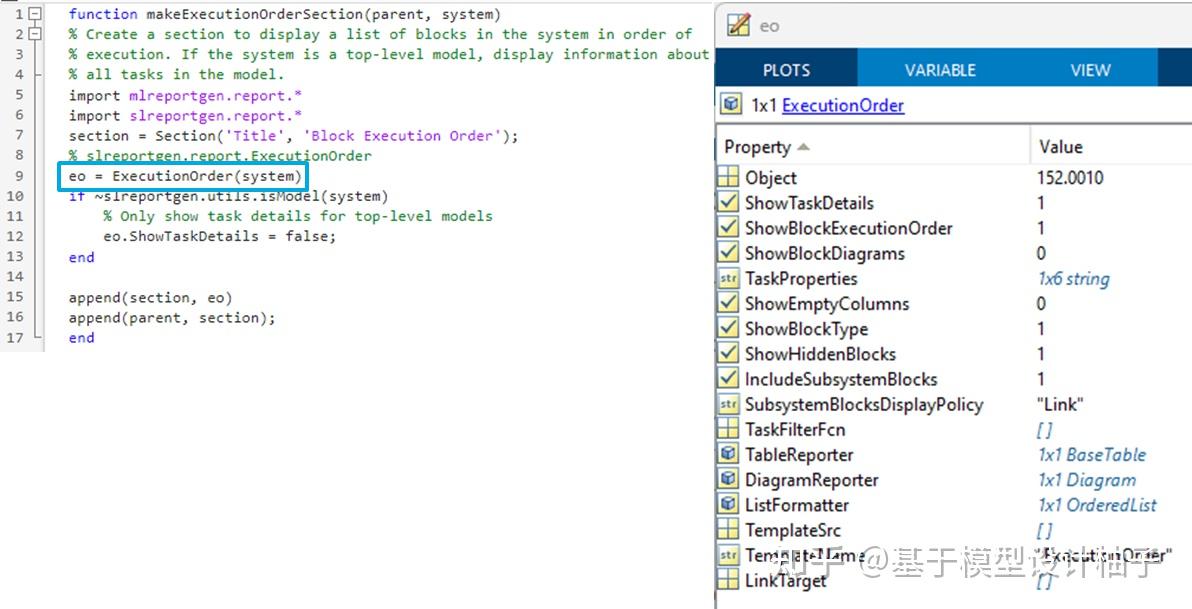Open the VIEW tab
This screenshot has width=1192, height=609.
(1090, 70)
